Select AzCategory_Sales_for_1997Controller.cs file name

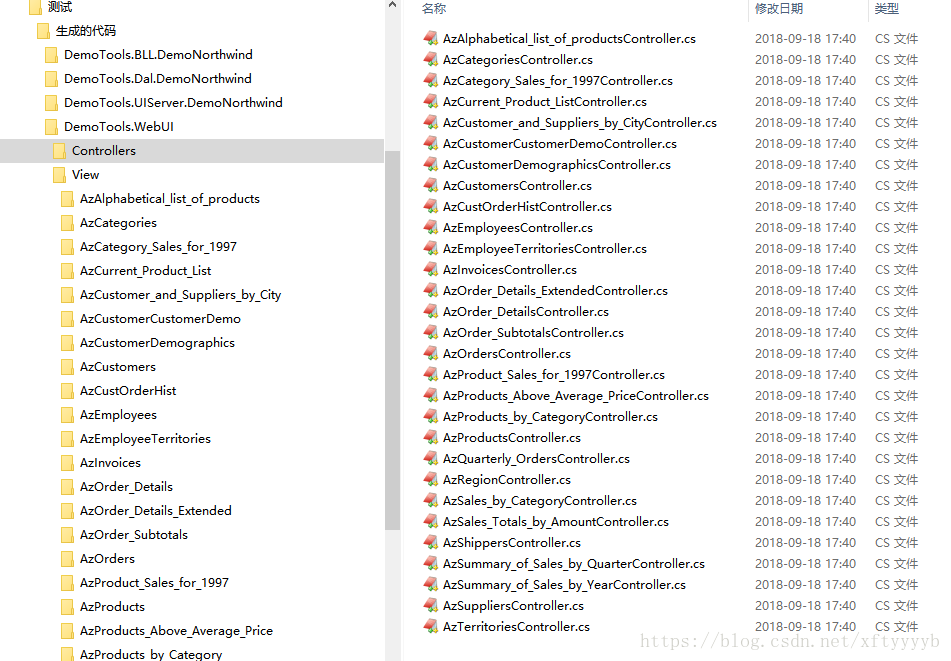tap(557, 81)
